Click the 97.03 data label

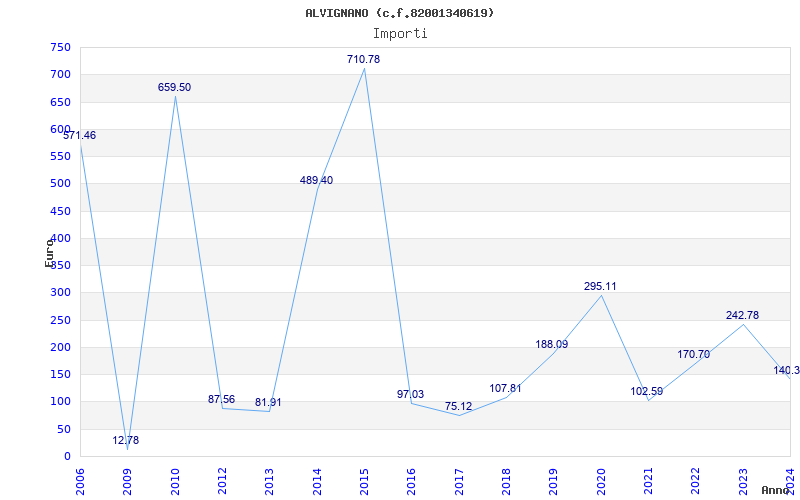tap(411, 394)
